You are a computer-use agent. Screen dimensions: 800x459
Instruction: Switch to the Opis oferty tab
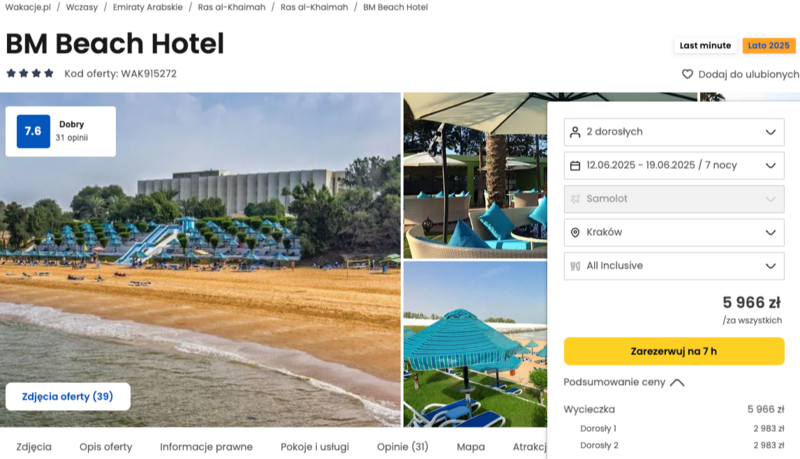pyautogui.click(x=106, y=447)
